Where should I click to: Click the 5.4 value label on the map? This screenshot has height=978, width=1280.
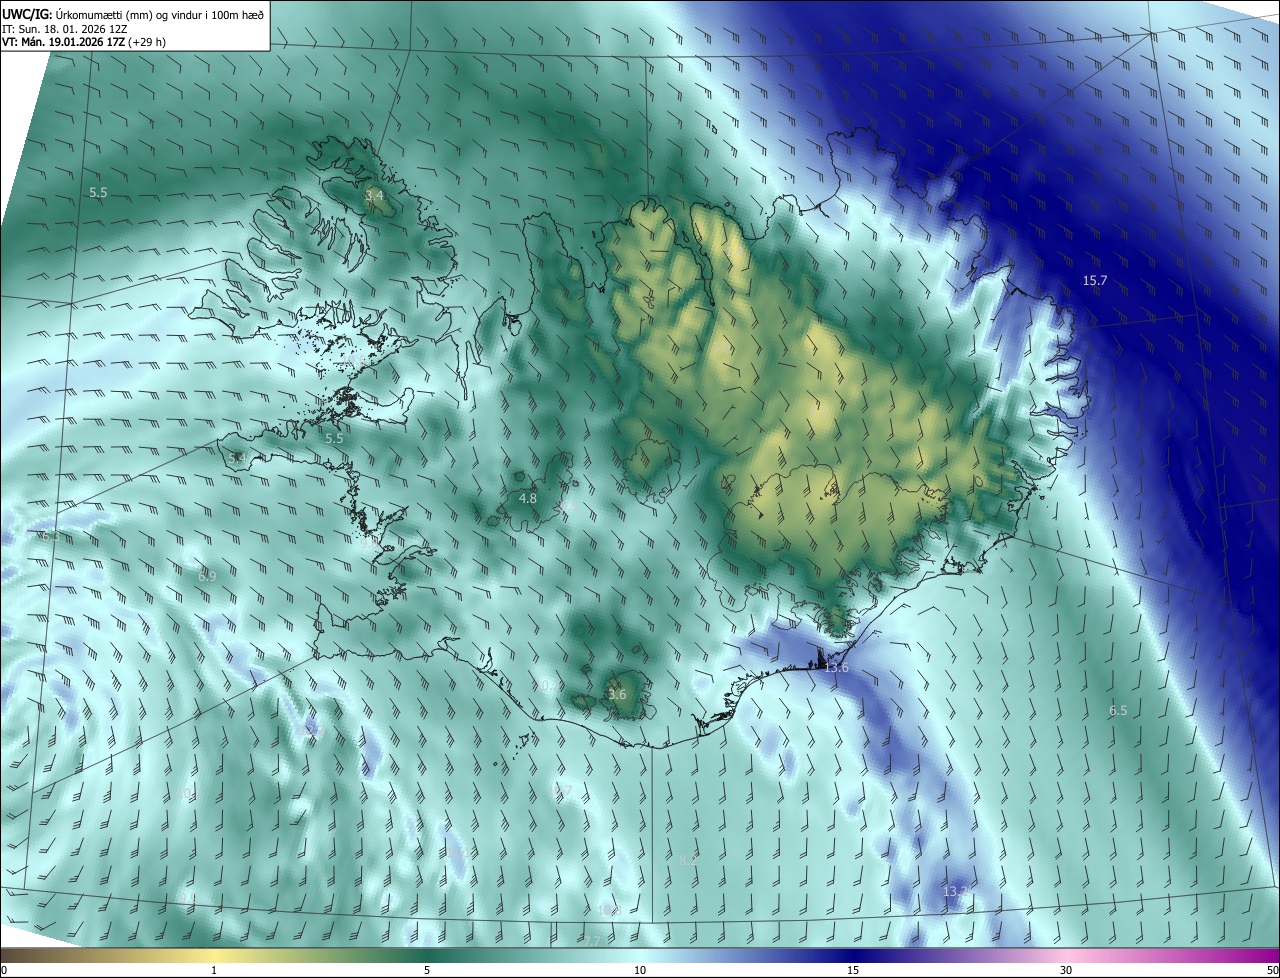(x=237, y=458)
